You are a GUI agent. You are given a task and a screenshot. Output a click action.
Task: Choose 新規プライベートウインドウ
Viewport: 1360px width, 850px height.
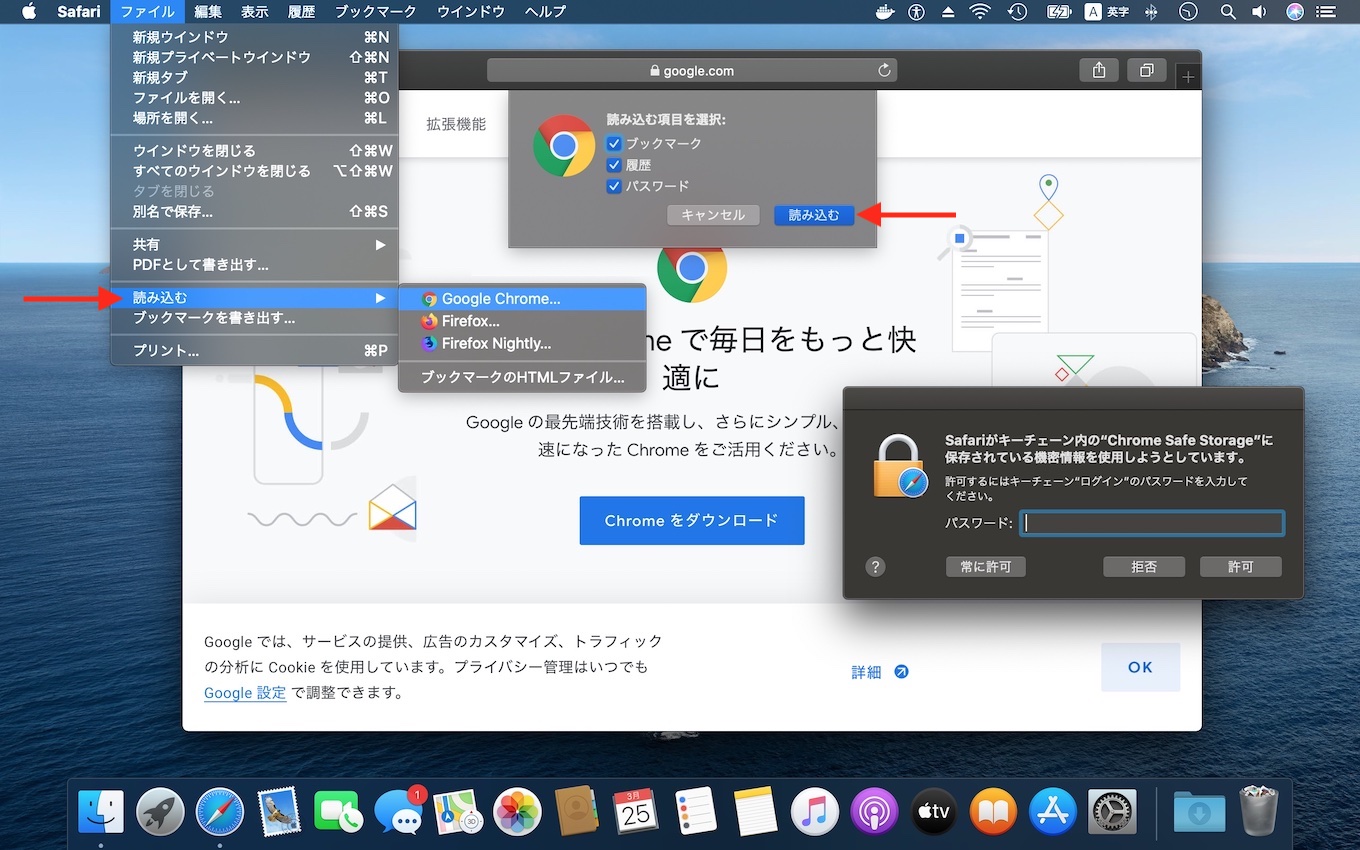coord(254,57)
